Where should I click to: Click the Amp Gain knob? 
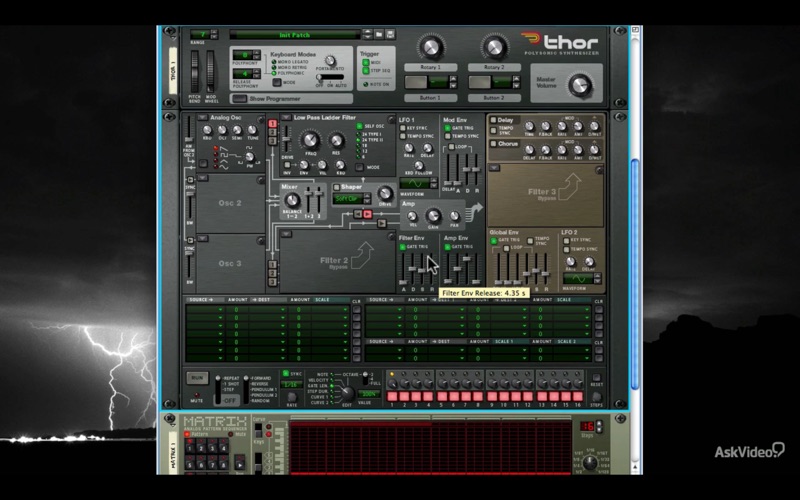(x=433, y=215)
